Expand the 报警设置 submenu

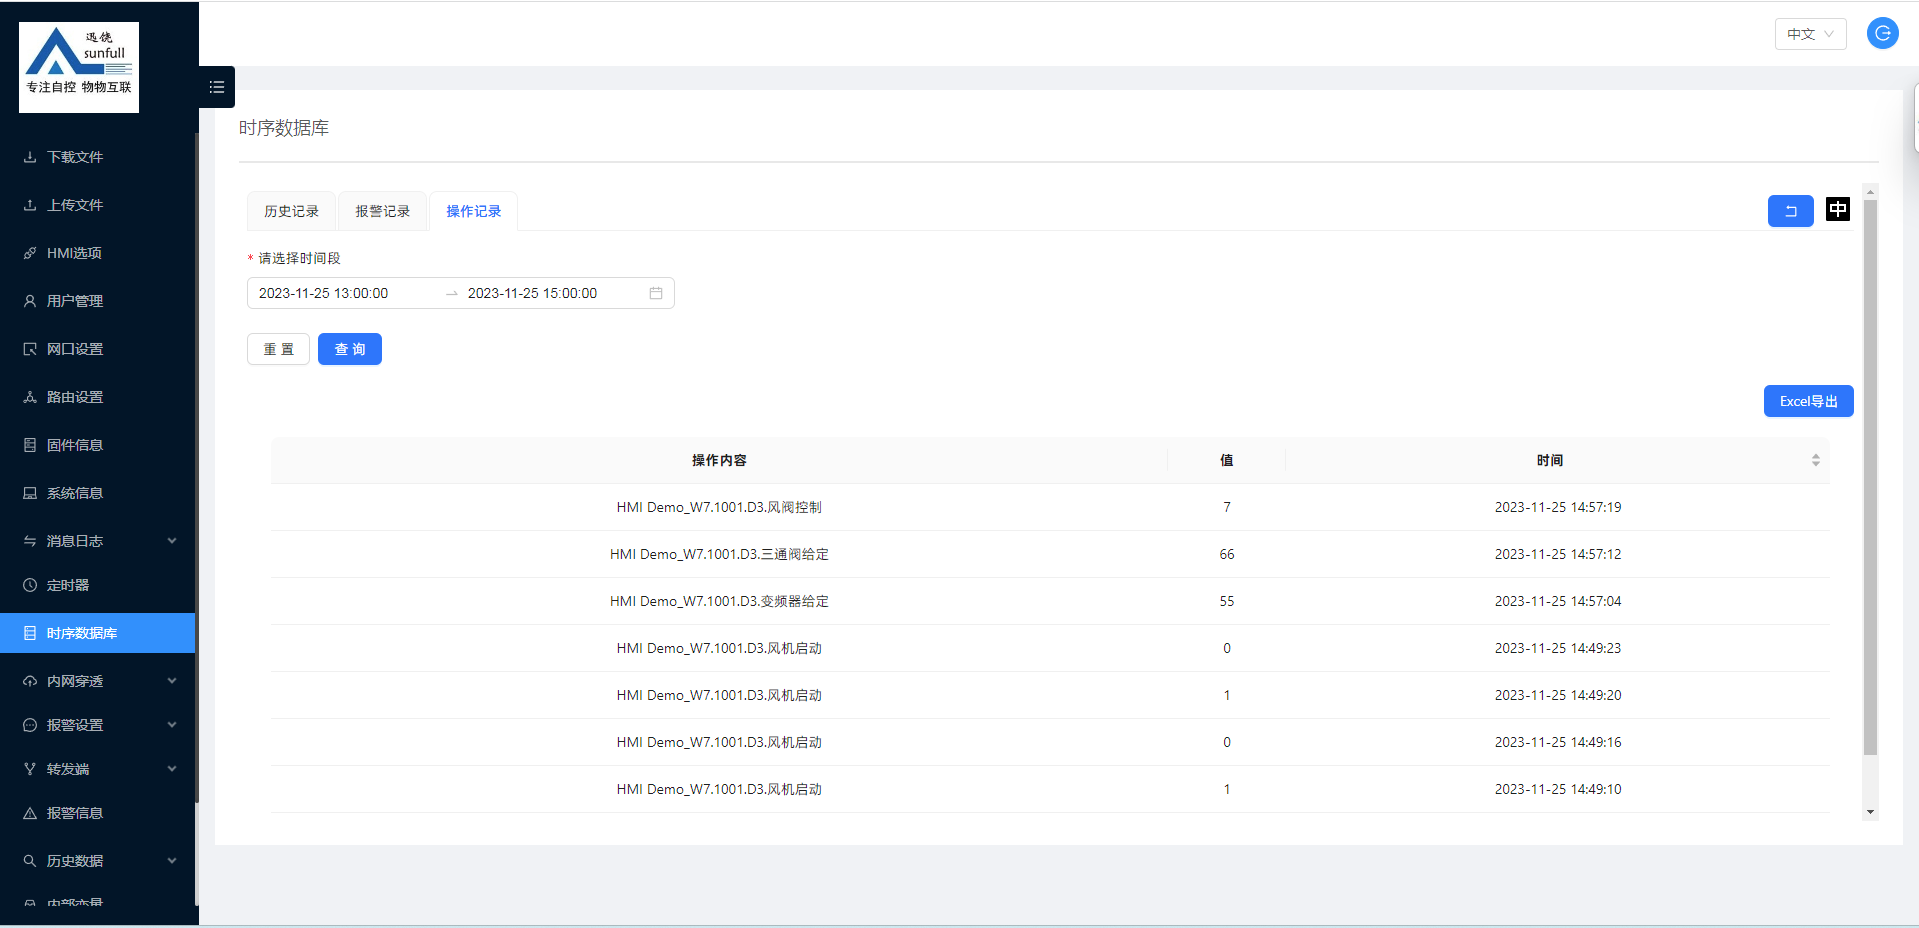click(x=98, y=725)
